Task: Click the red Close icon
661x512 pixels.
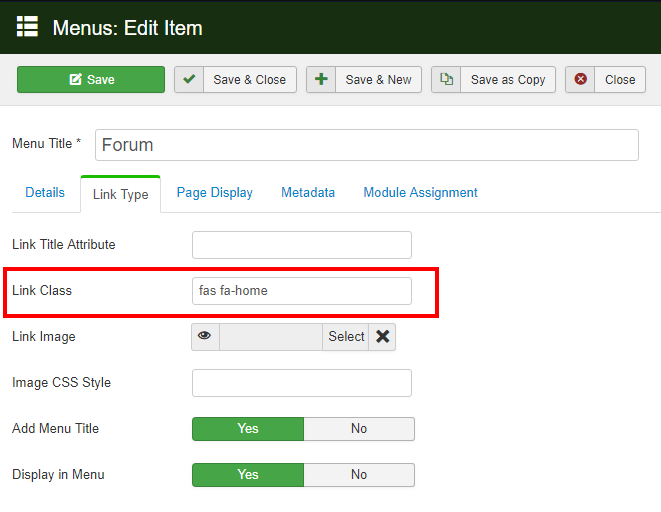Action: pyautogui.click(x=581, y=80)
